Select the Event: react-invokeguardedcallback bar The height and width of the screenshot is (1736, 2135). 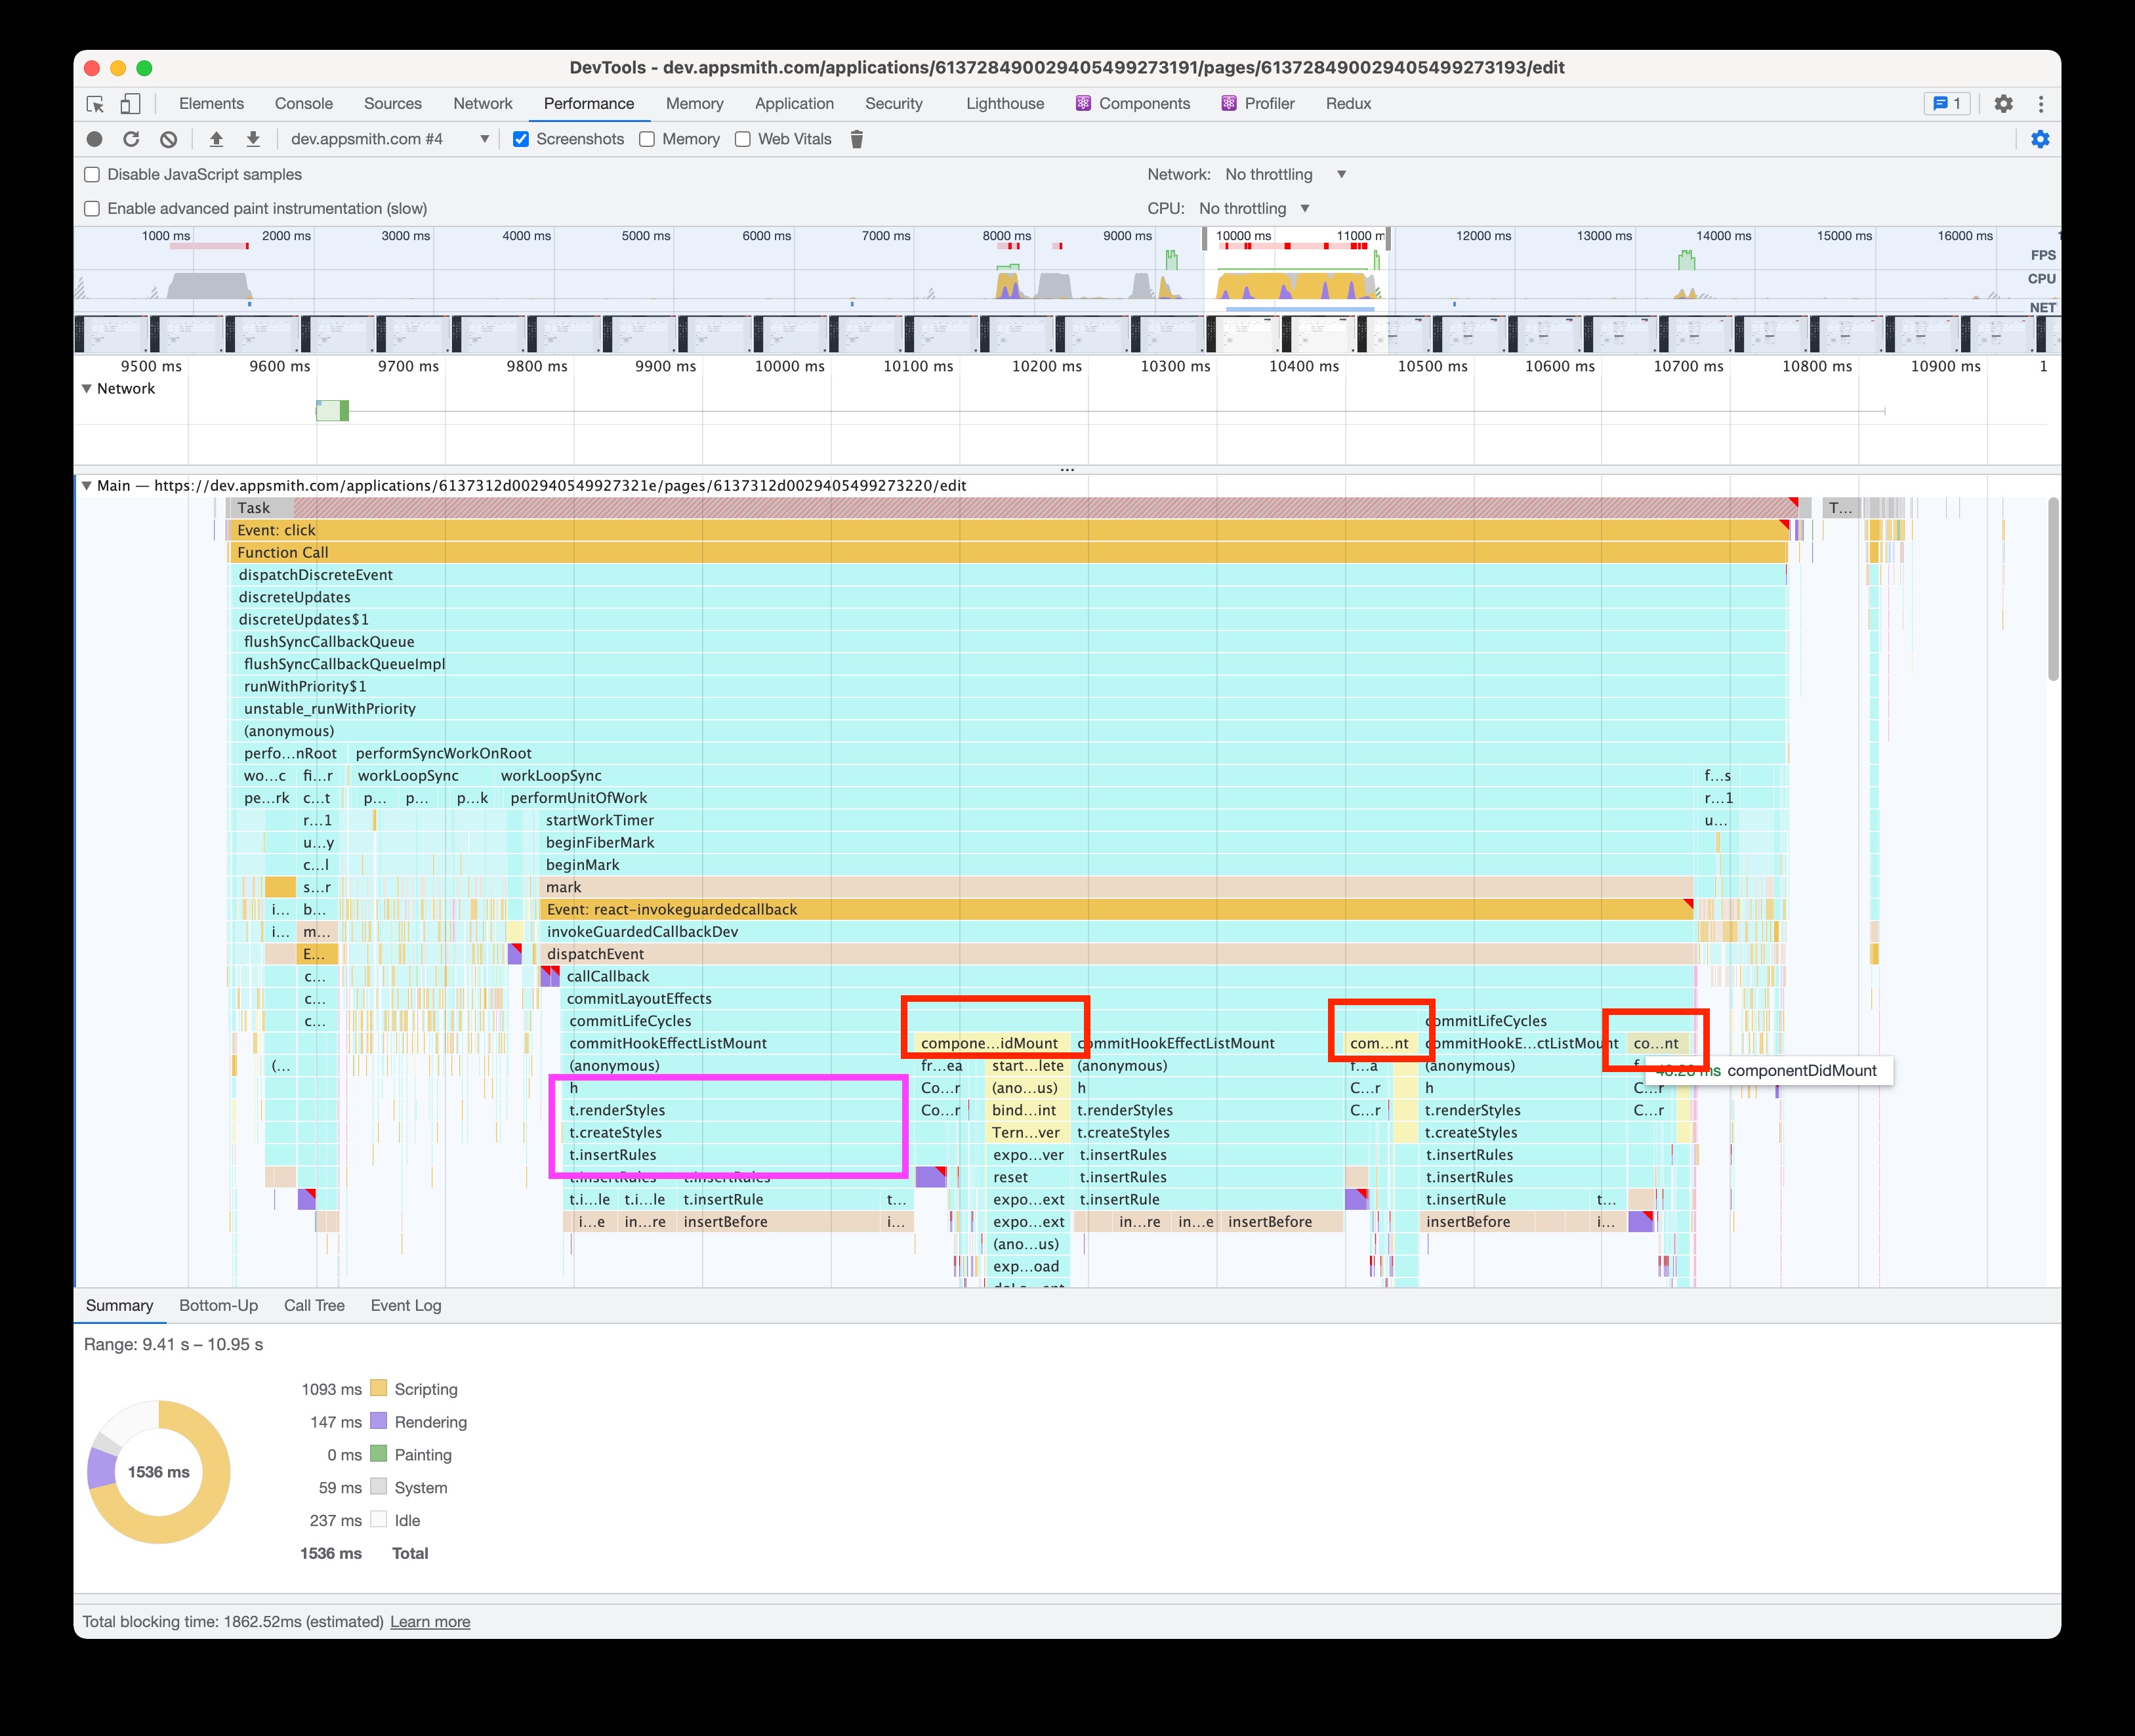click(1116, 909)
